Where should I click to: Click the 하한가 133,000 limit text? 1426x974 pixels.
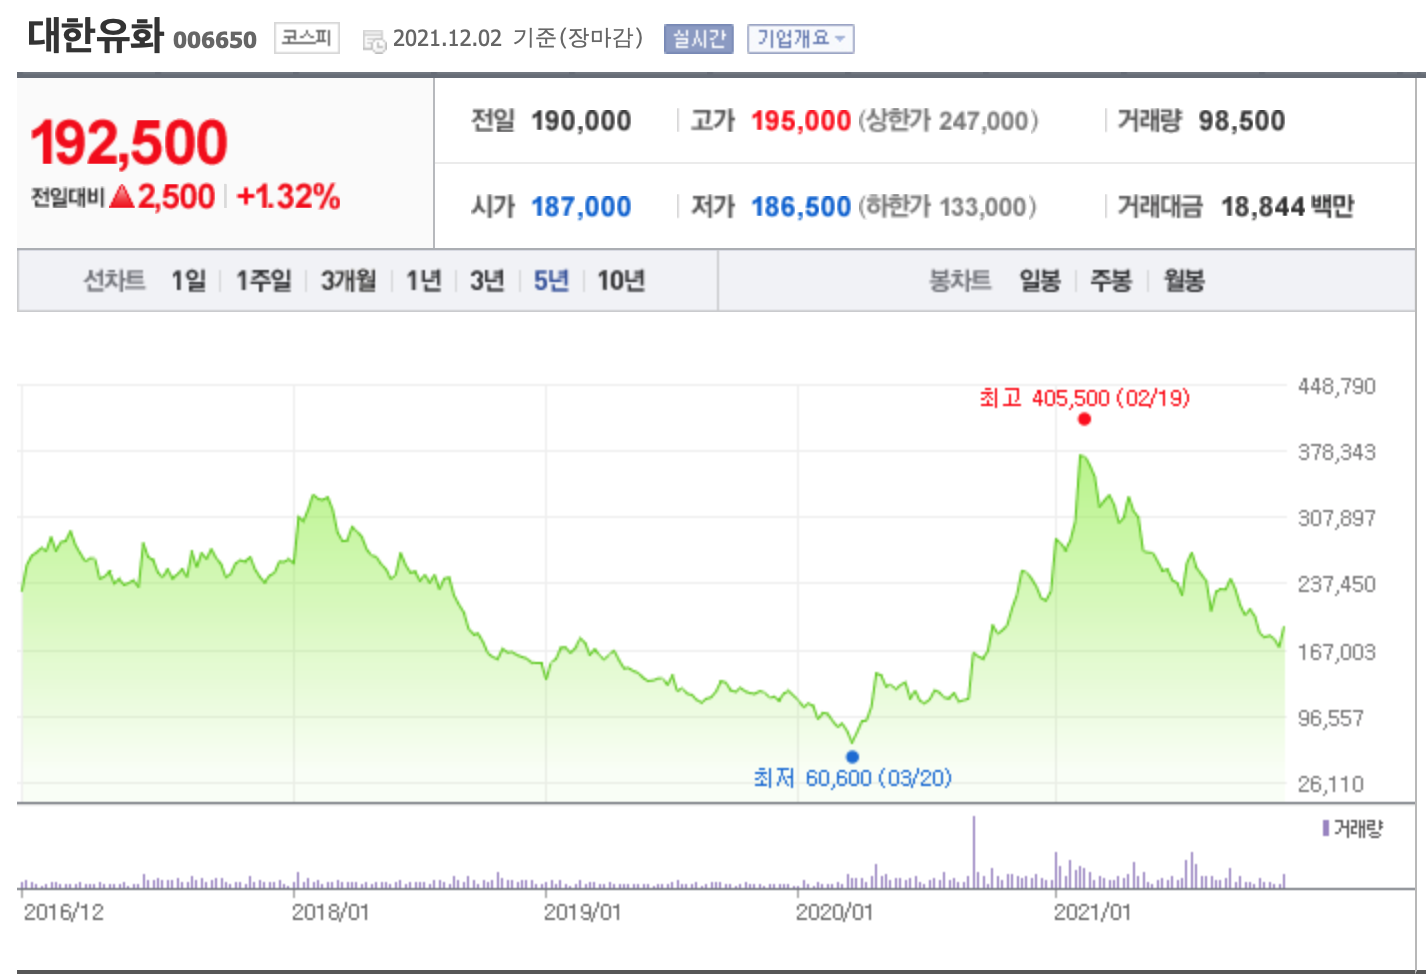coord(947,207)
